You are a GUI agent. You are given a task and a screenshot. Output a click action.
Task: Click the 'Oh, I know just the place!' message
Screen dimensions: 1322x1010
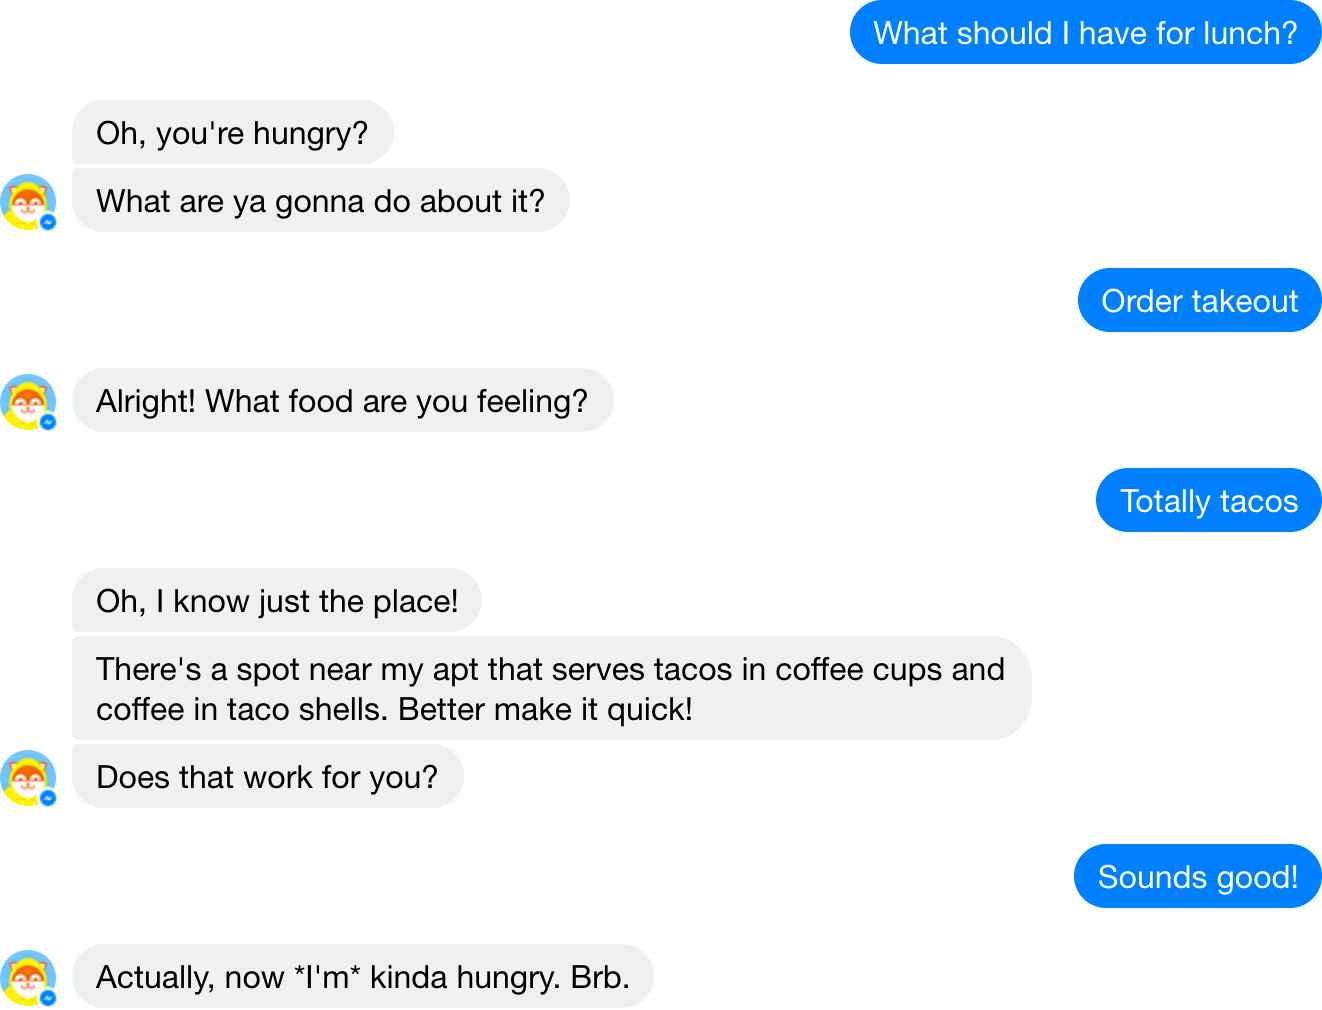(x=277, y=601)
